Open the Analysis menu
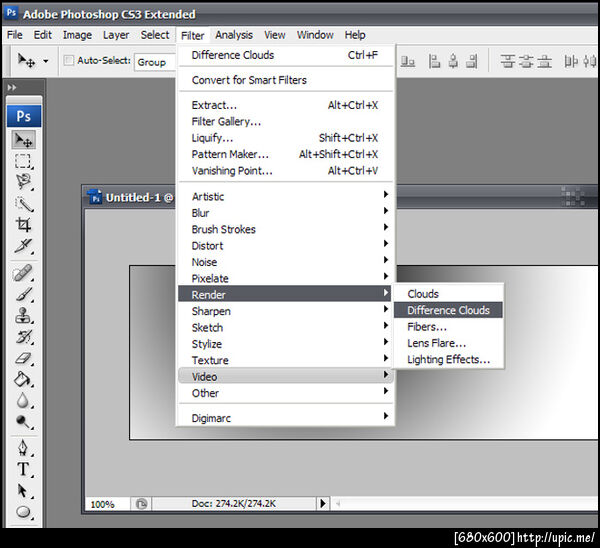 coord(234,35)
